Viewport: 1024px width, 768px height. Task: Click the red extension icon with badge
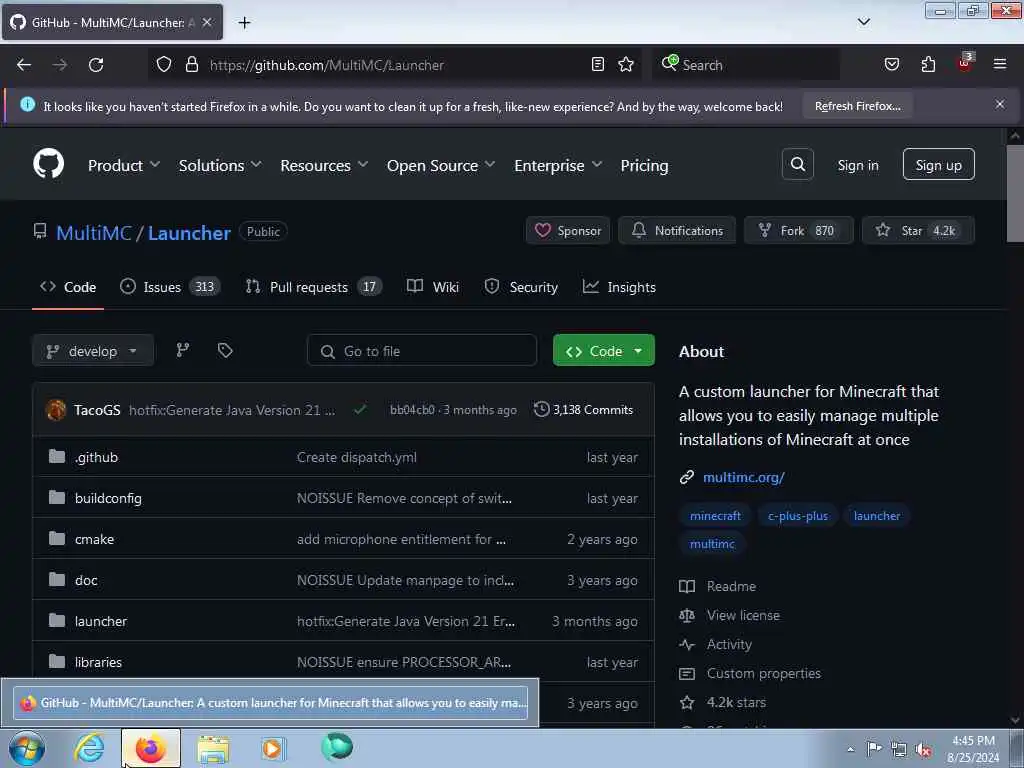pos(965,63)
